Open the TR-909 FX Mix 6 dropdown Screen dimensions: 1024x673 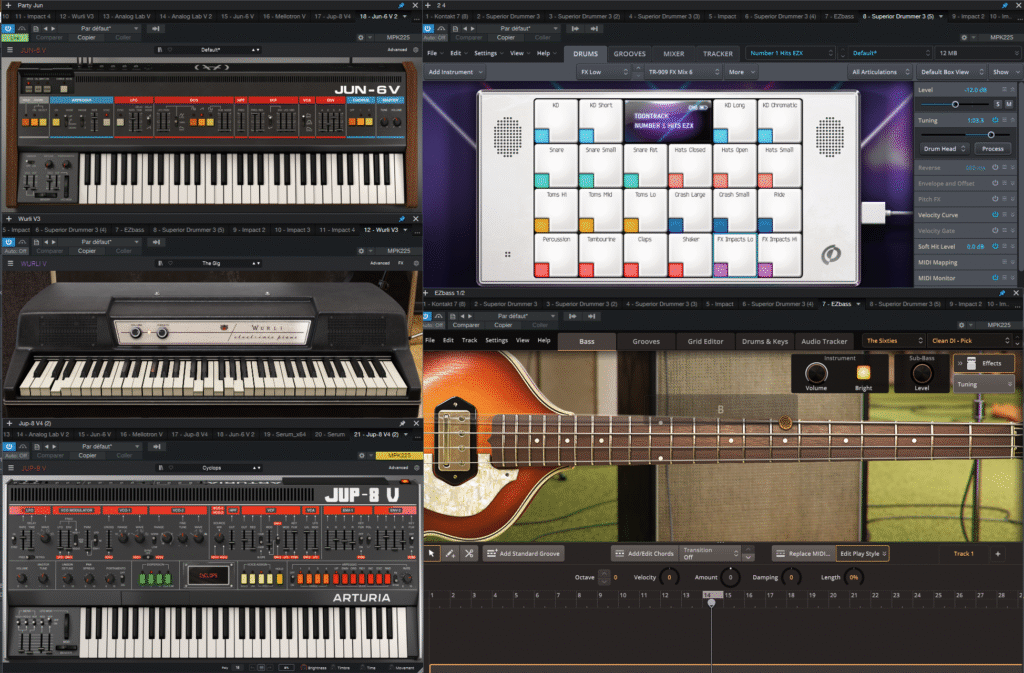tap(683, 72)
